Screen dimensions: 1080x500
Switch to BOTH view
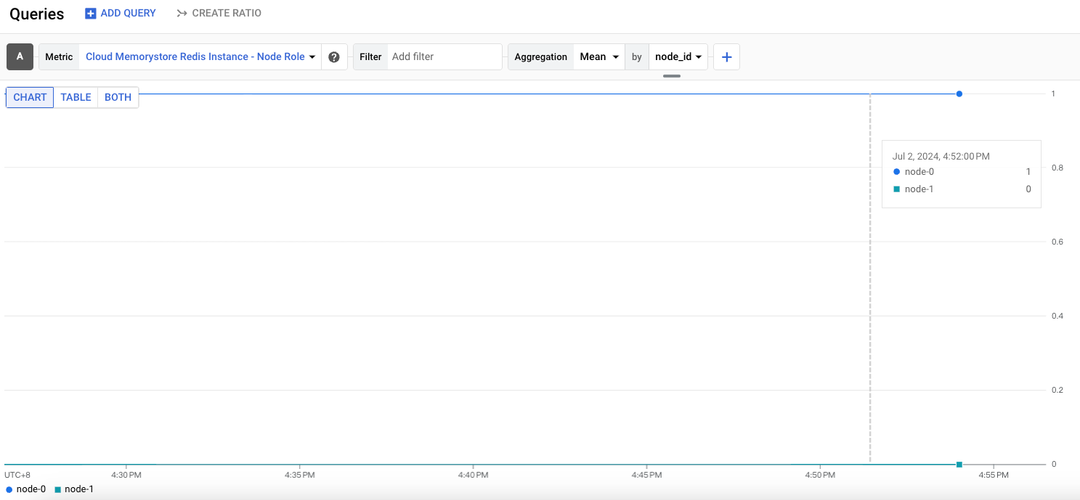click(x=118, y=97)
